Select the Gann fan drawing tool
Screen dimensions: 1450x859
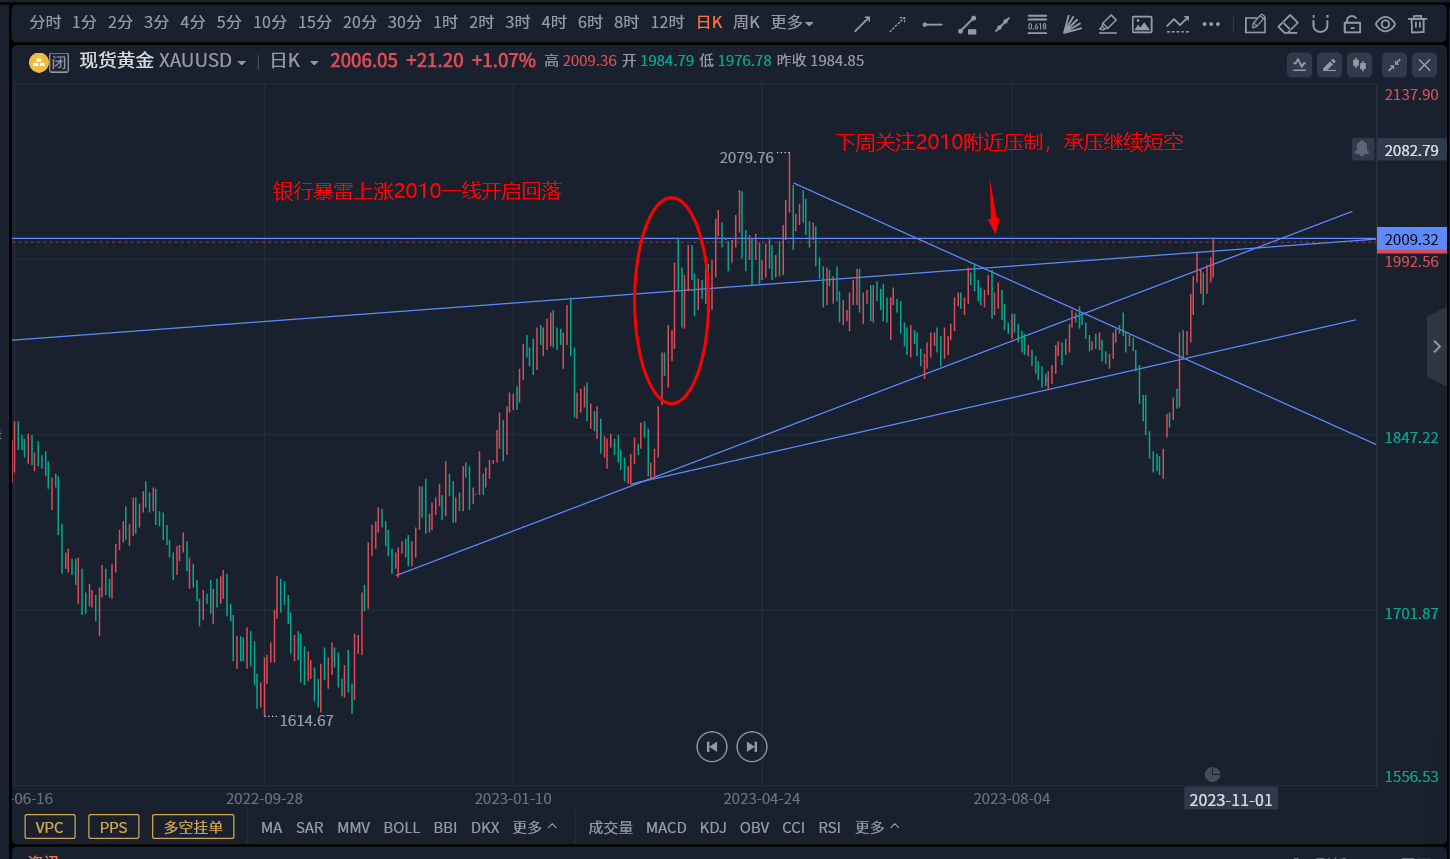tap(1072, 23)
